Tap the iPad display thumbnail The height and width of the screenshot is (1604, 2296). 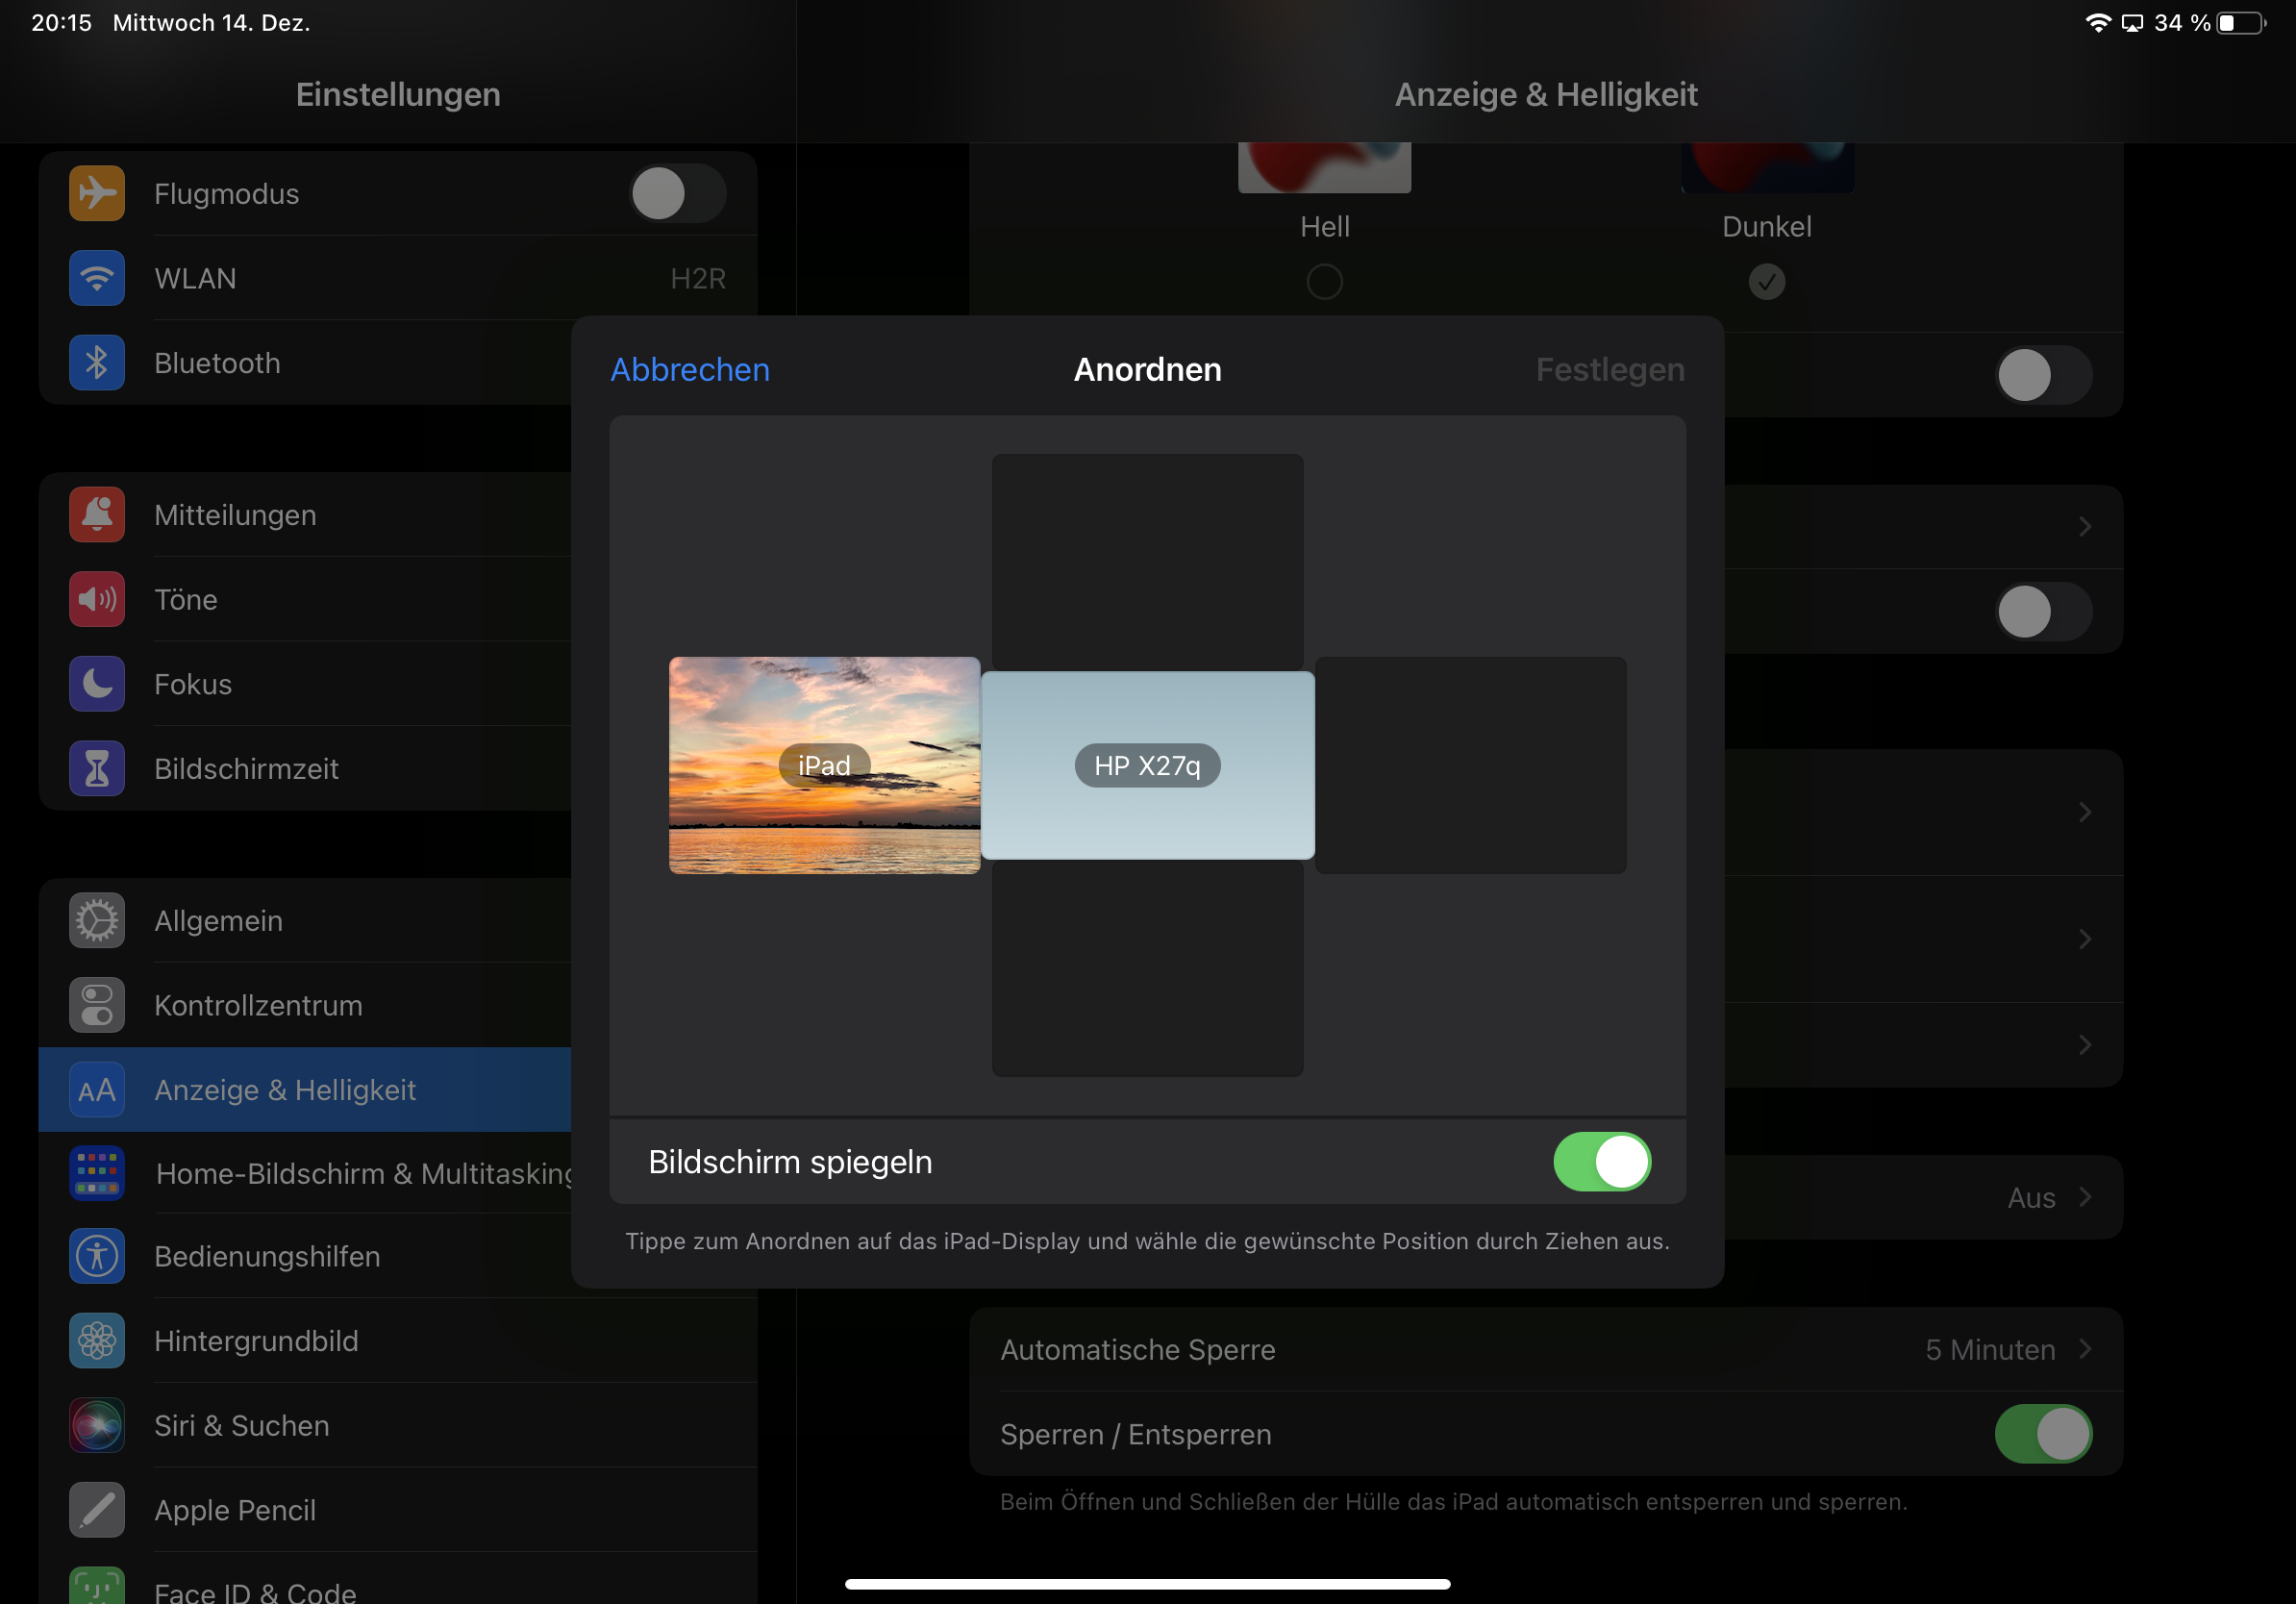pos(824,765)
